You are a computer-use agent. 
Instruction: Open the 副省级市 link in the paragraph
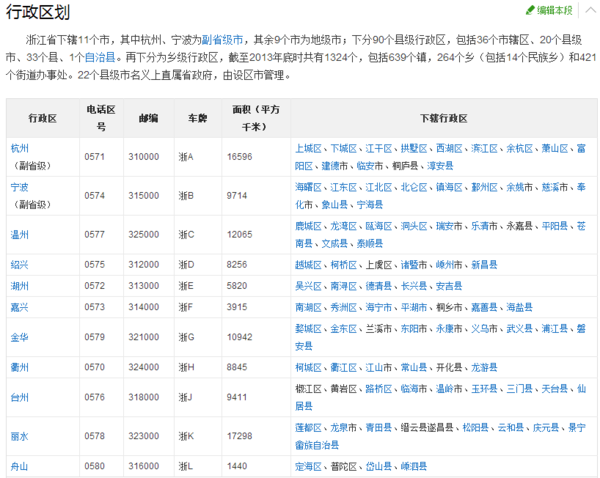(x=222, y=40)
